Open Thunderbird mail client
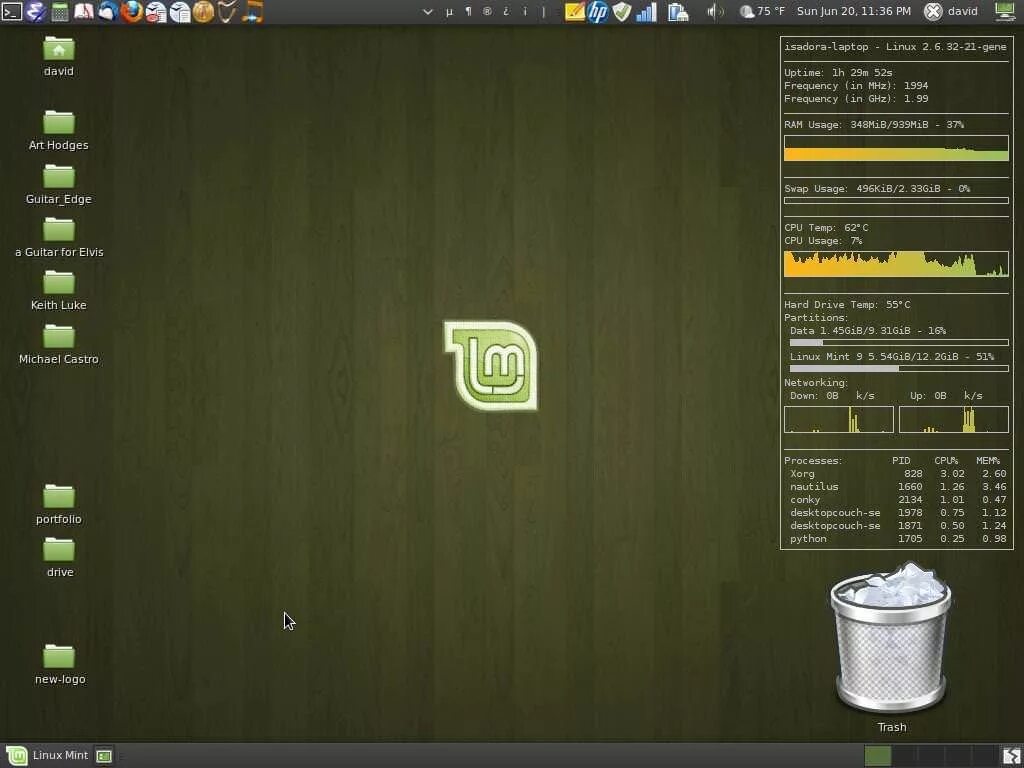The width and height of the screenshot is (1024, 768). (108, 11)
